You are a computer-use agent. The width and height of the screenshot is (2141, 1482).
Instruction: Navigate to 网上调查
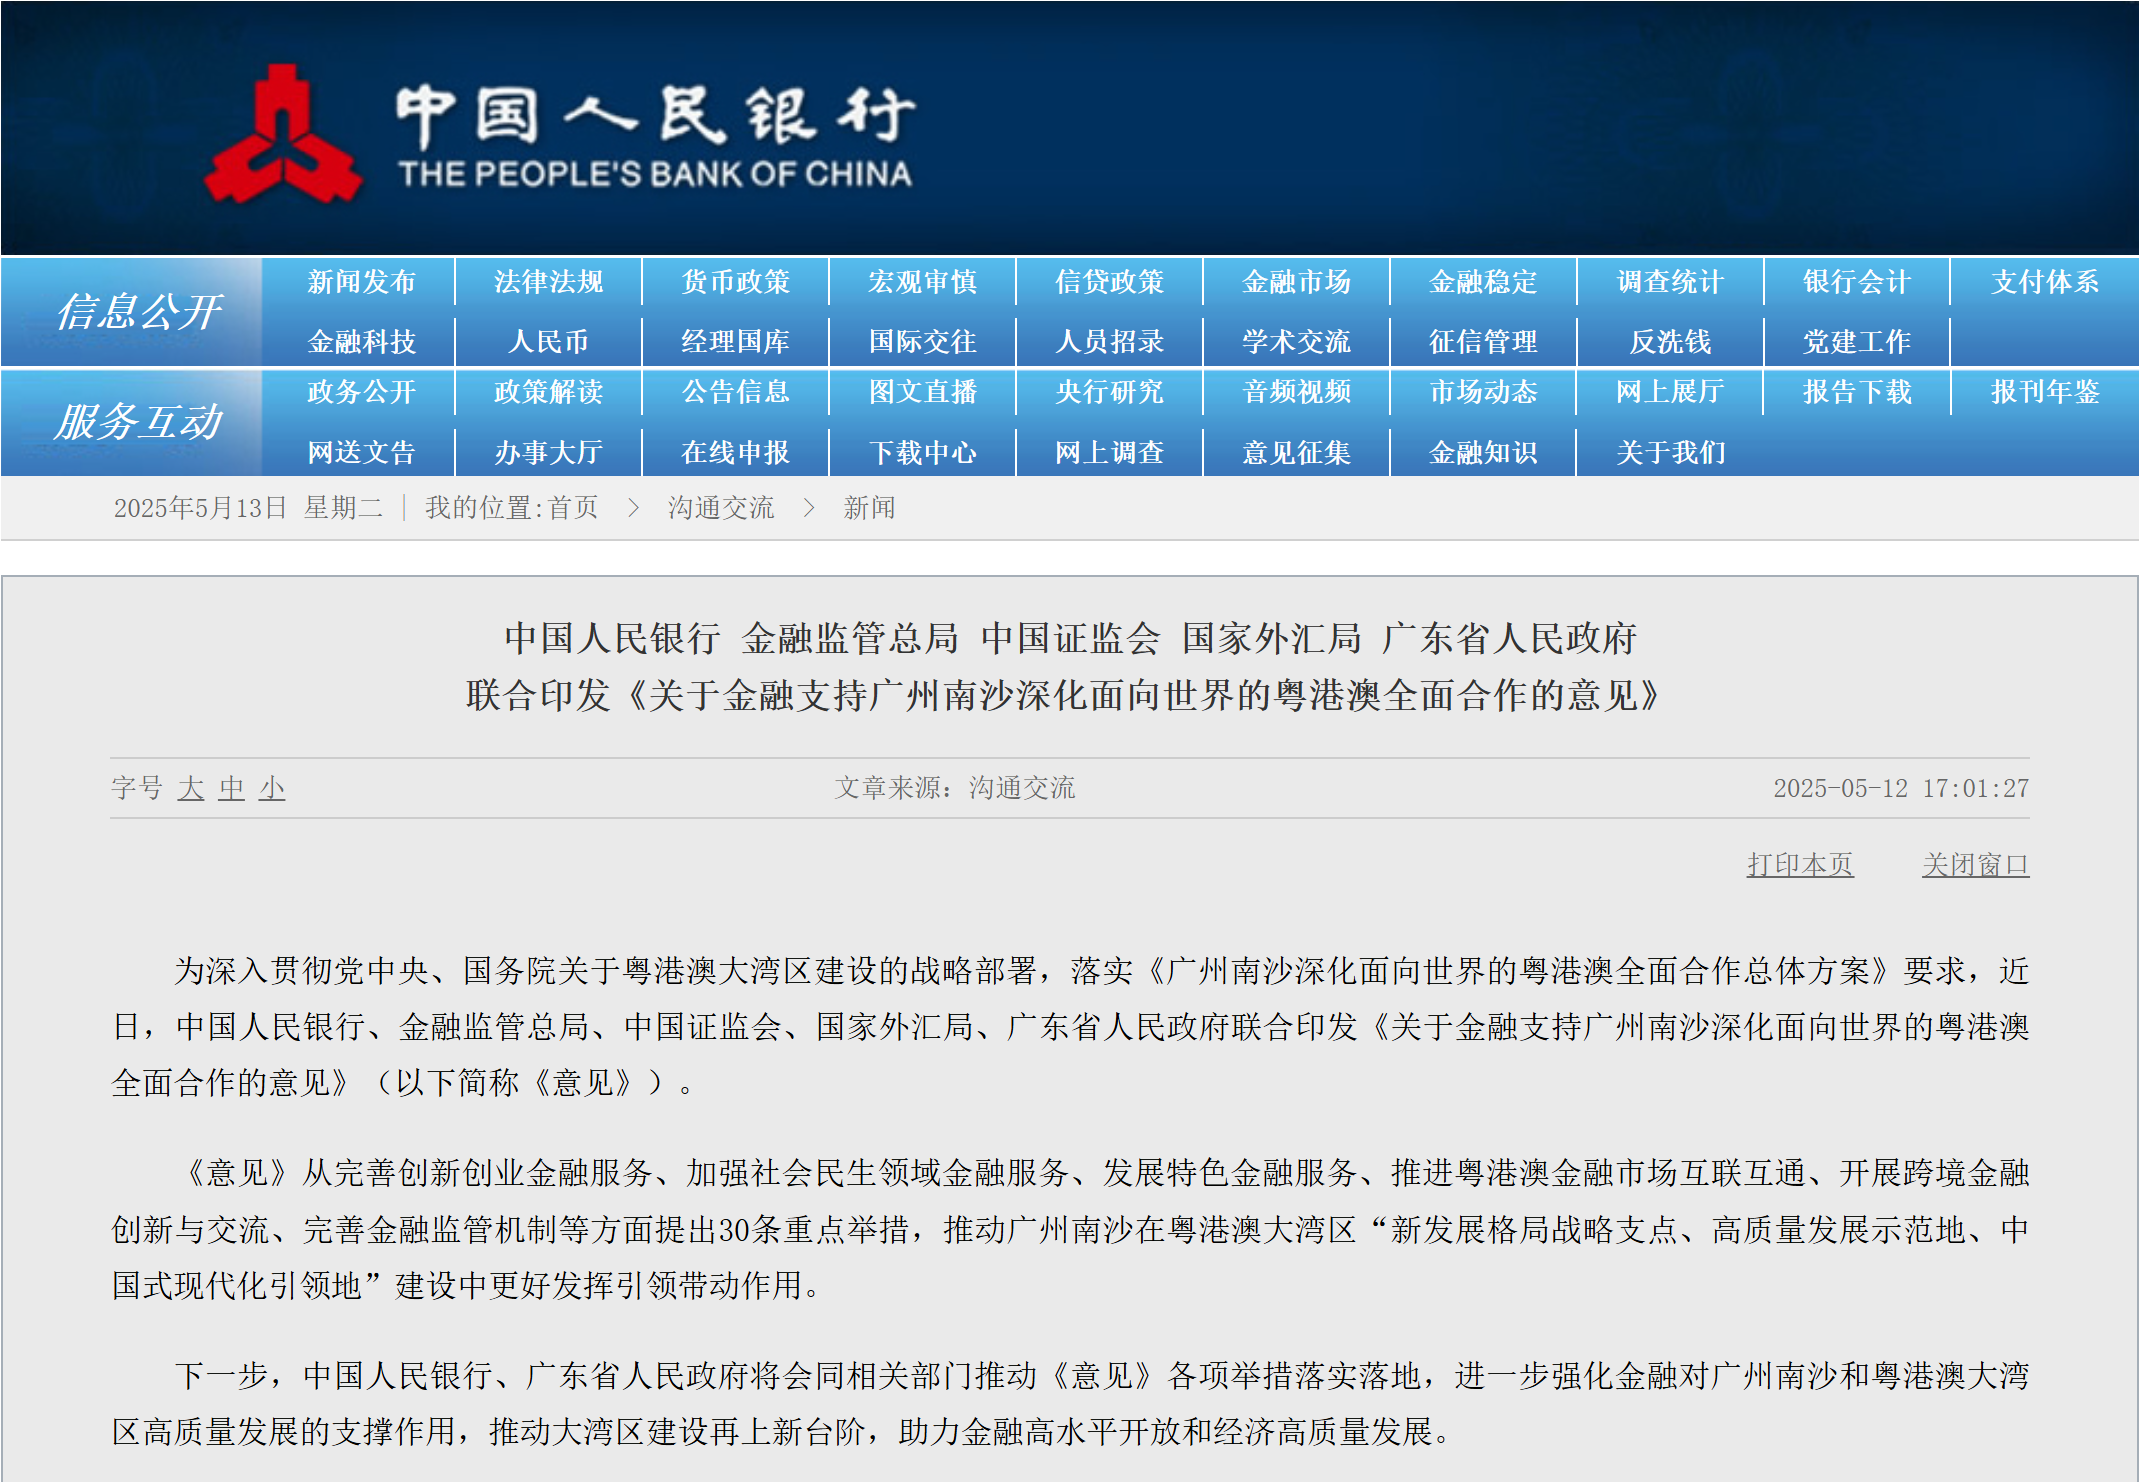[x=1109, y=453]
